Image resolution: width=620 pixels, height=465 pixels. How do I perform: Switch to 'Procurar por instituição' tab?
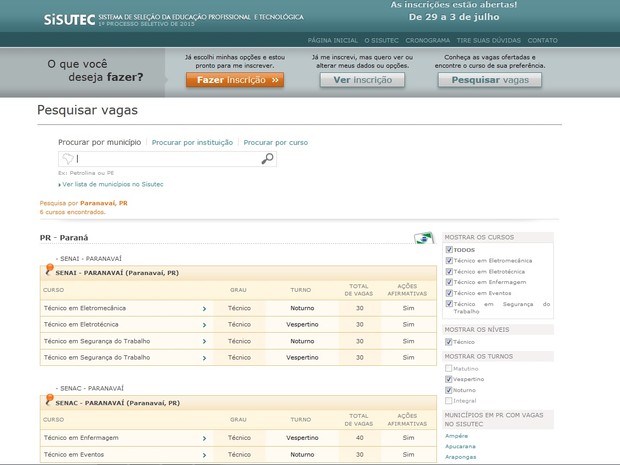coord(192,142)
